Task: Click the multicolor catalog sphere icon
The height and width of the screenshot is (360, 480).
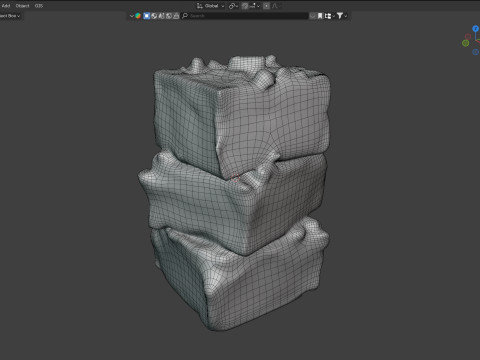Action: click(138, 16)
